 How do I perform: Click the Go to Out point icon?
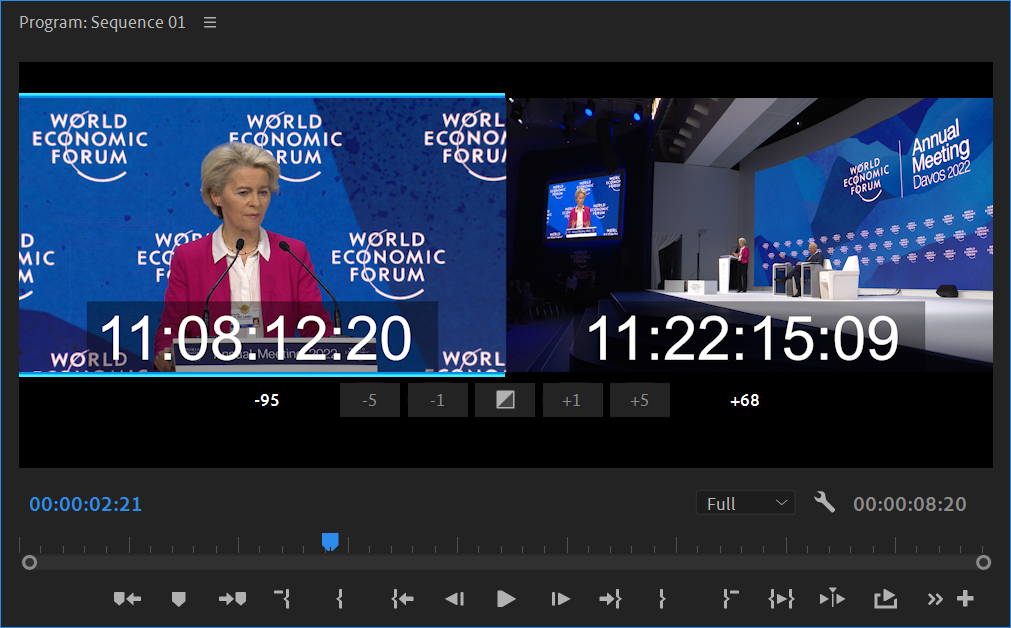click(610, 599)
